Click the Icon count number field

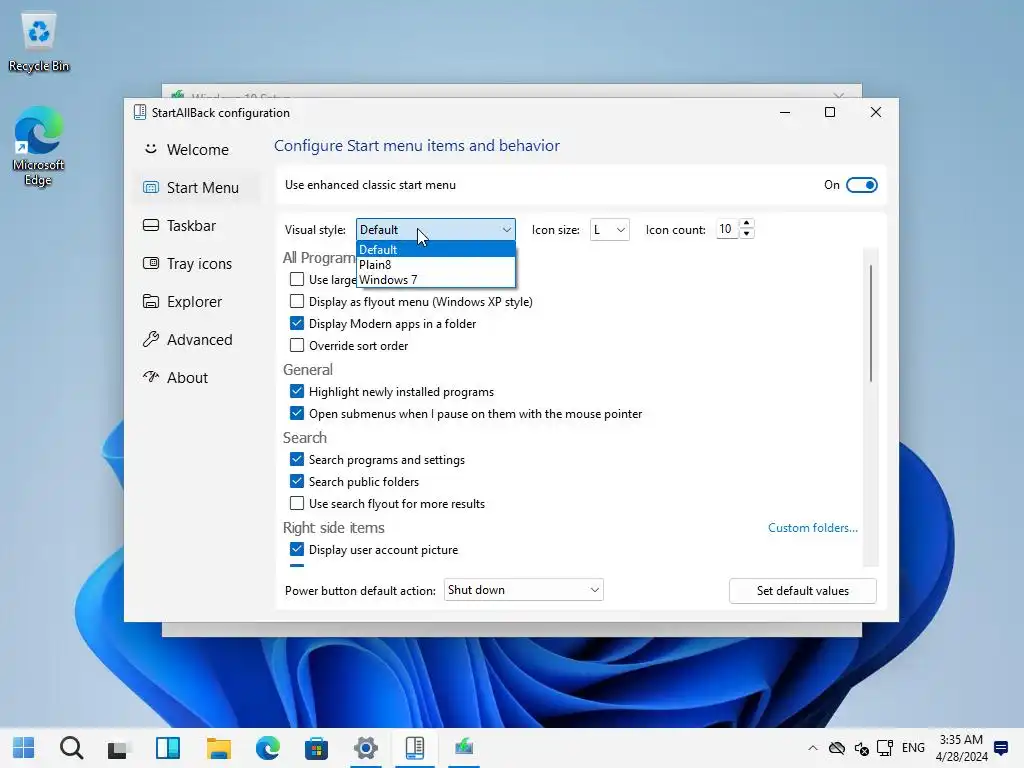pyautogui.click(x=727, y=229)
